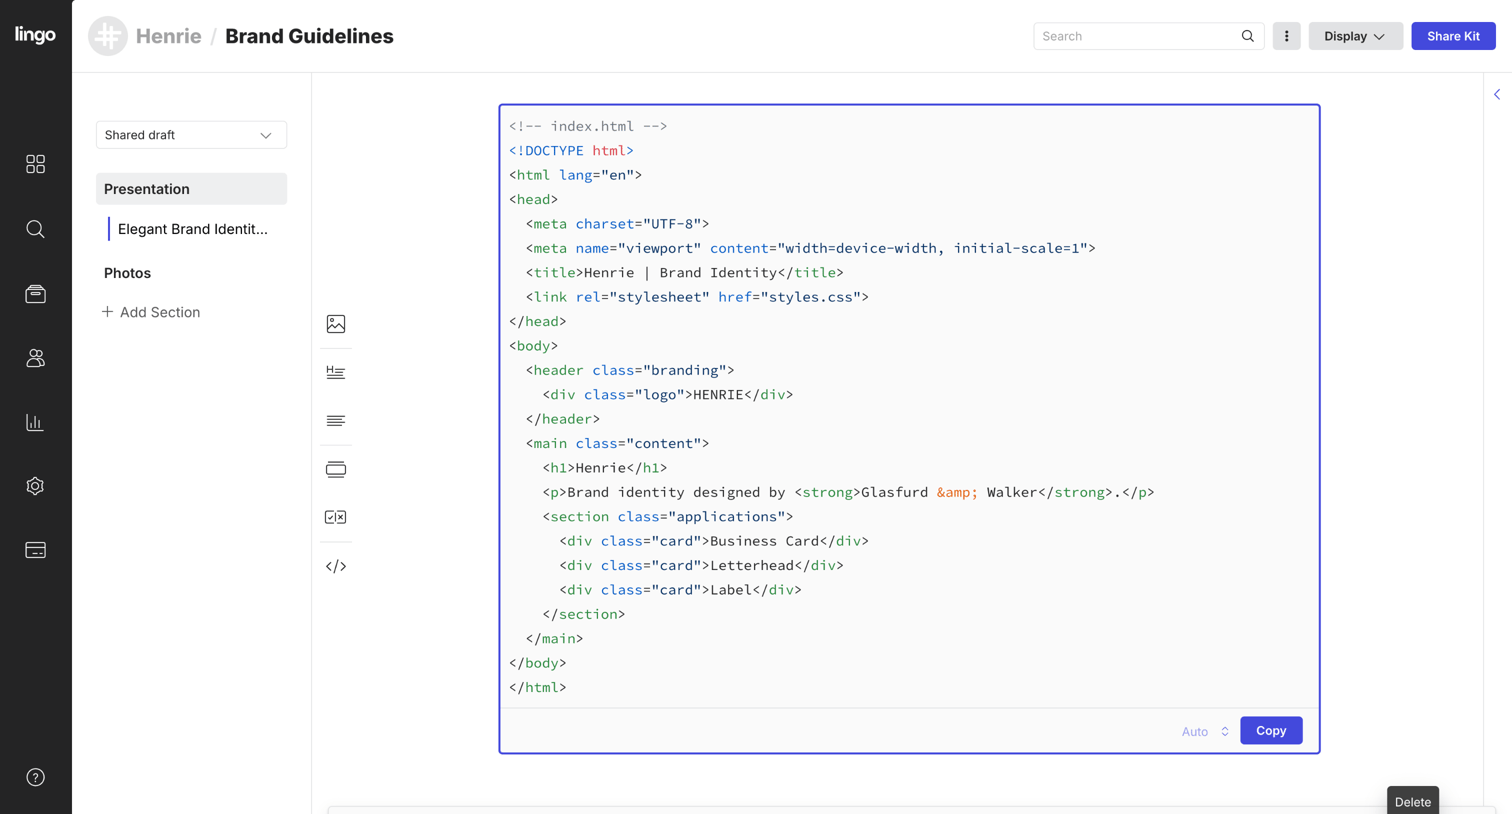The width and height of the screenshot is (1512, 814).
Task: Open the analytics bar chart icon
Action: click(x=35, y=422)
